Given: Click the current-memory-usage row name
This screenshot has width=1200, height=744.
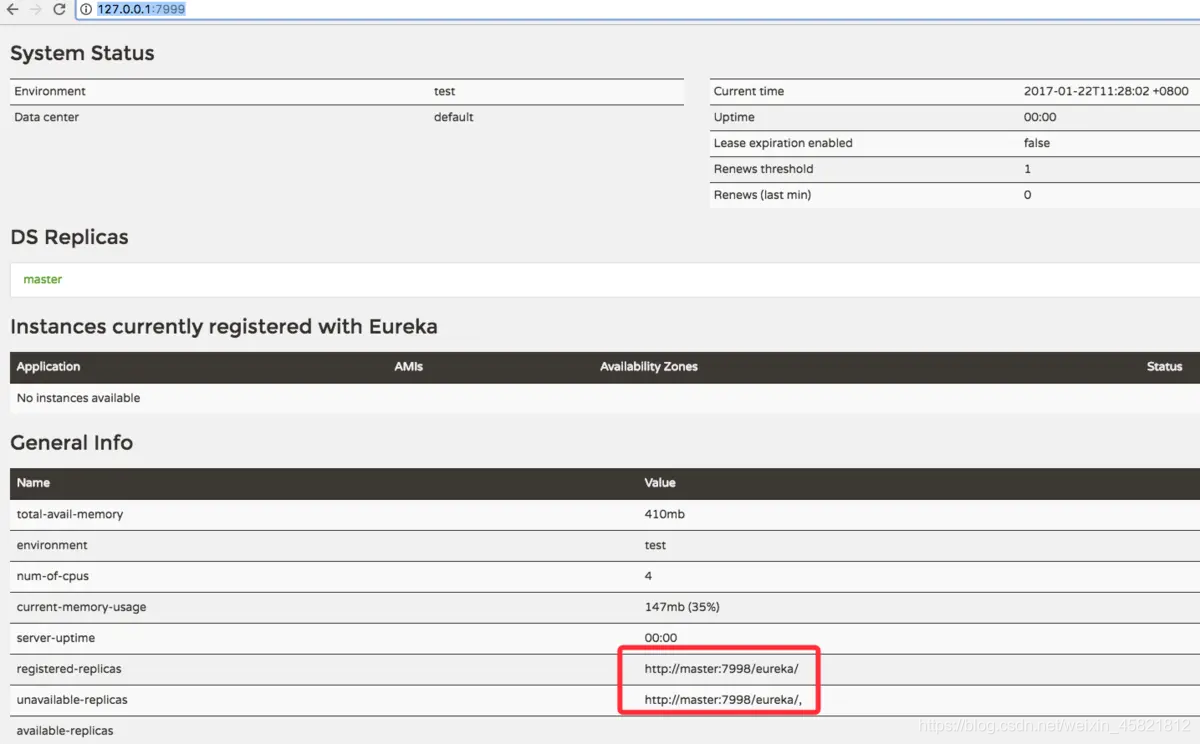Looking at the screenshot, I should click(x=81, y=607).
